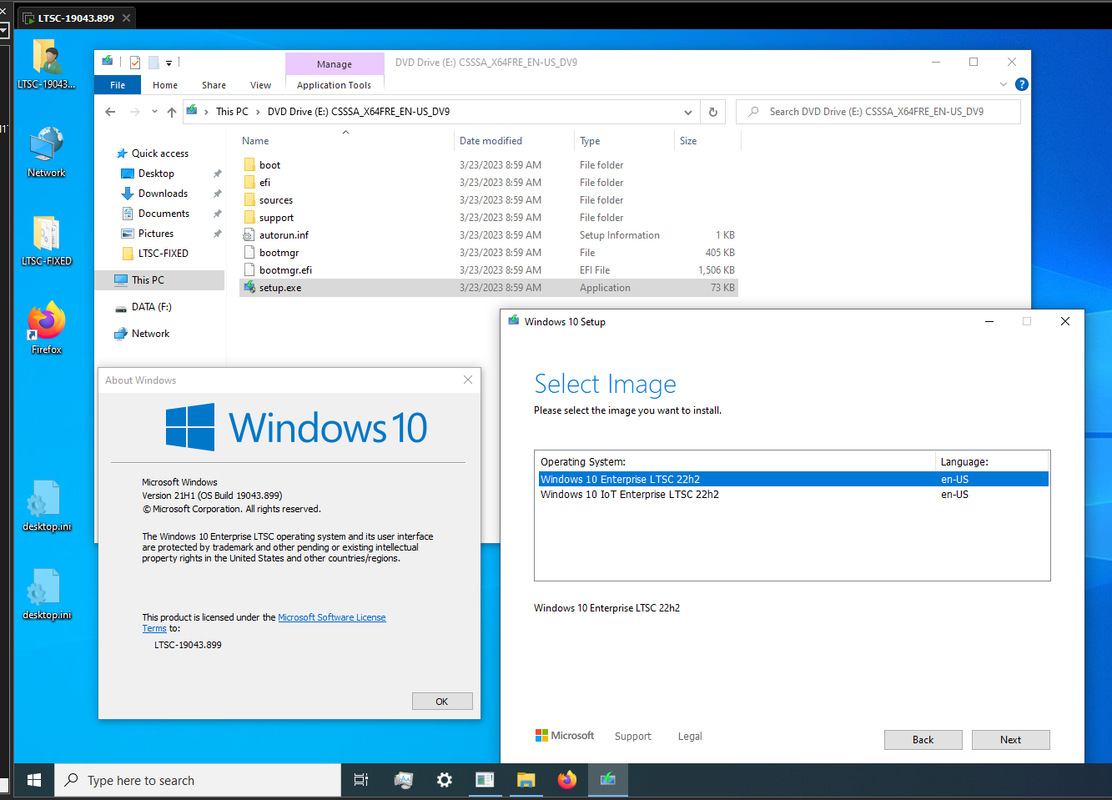Open Support link in Setup

click(x=633, y=736)
